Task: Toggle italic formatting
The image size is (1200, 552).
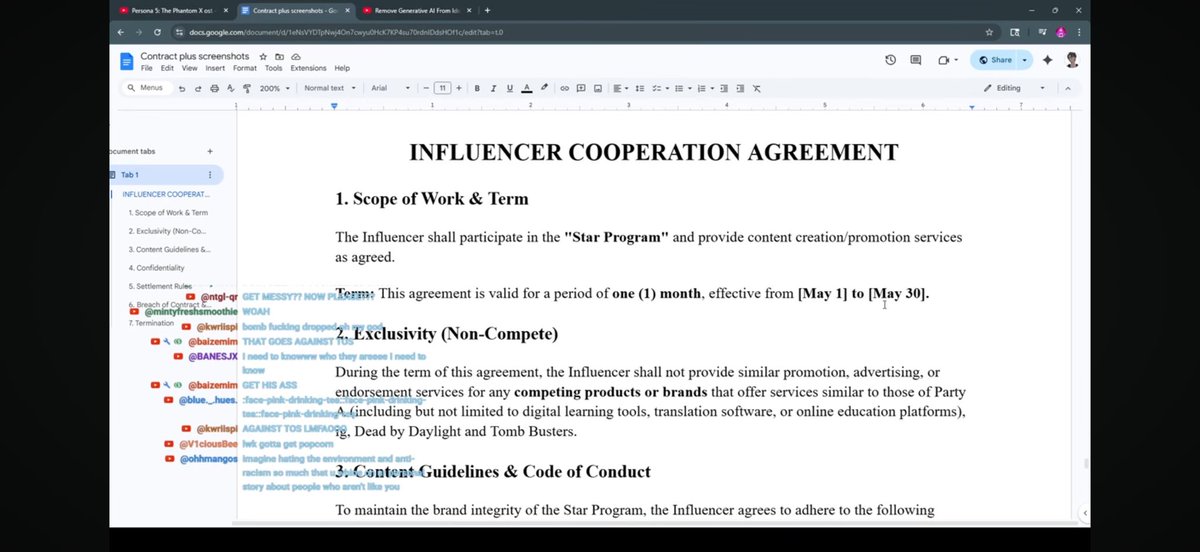Action: [493, 88]
